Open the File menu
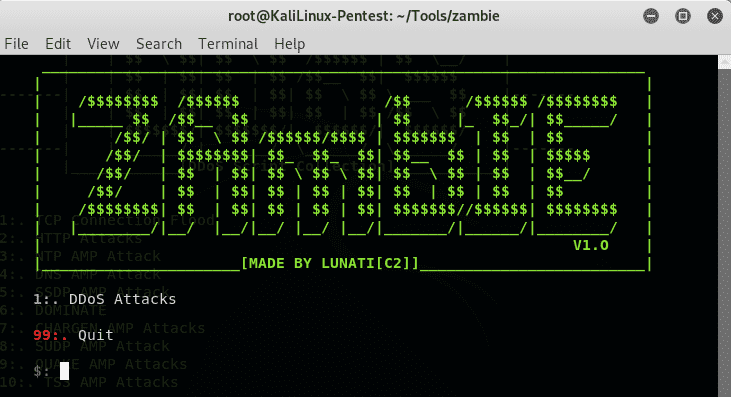Viewport: 731px width, 397px height. point(16,44)
